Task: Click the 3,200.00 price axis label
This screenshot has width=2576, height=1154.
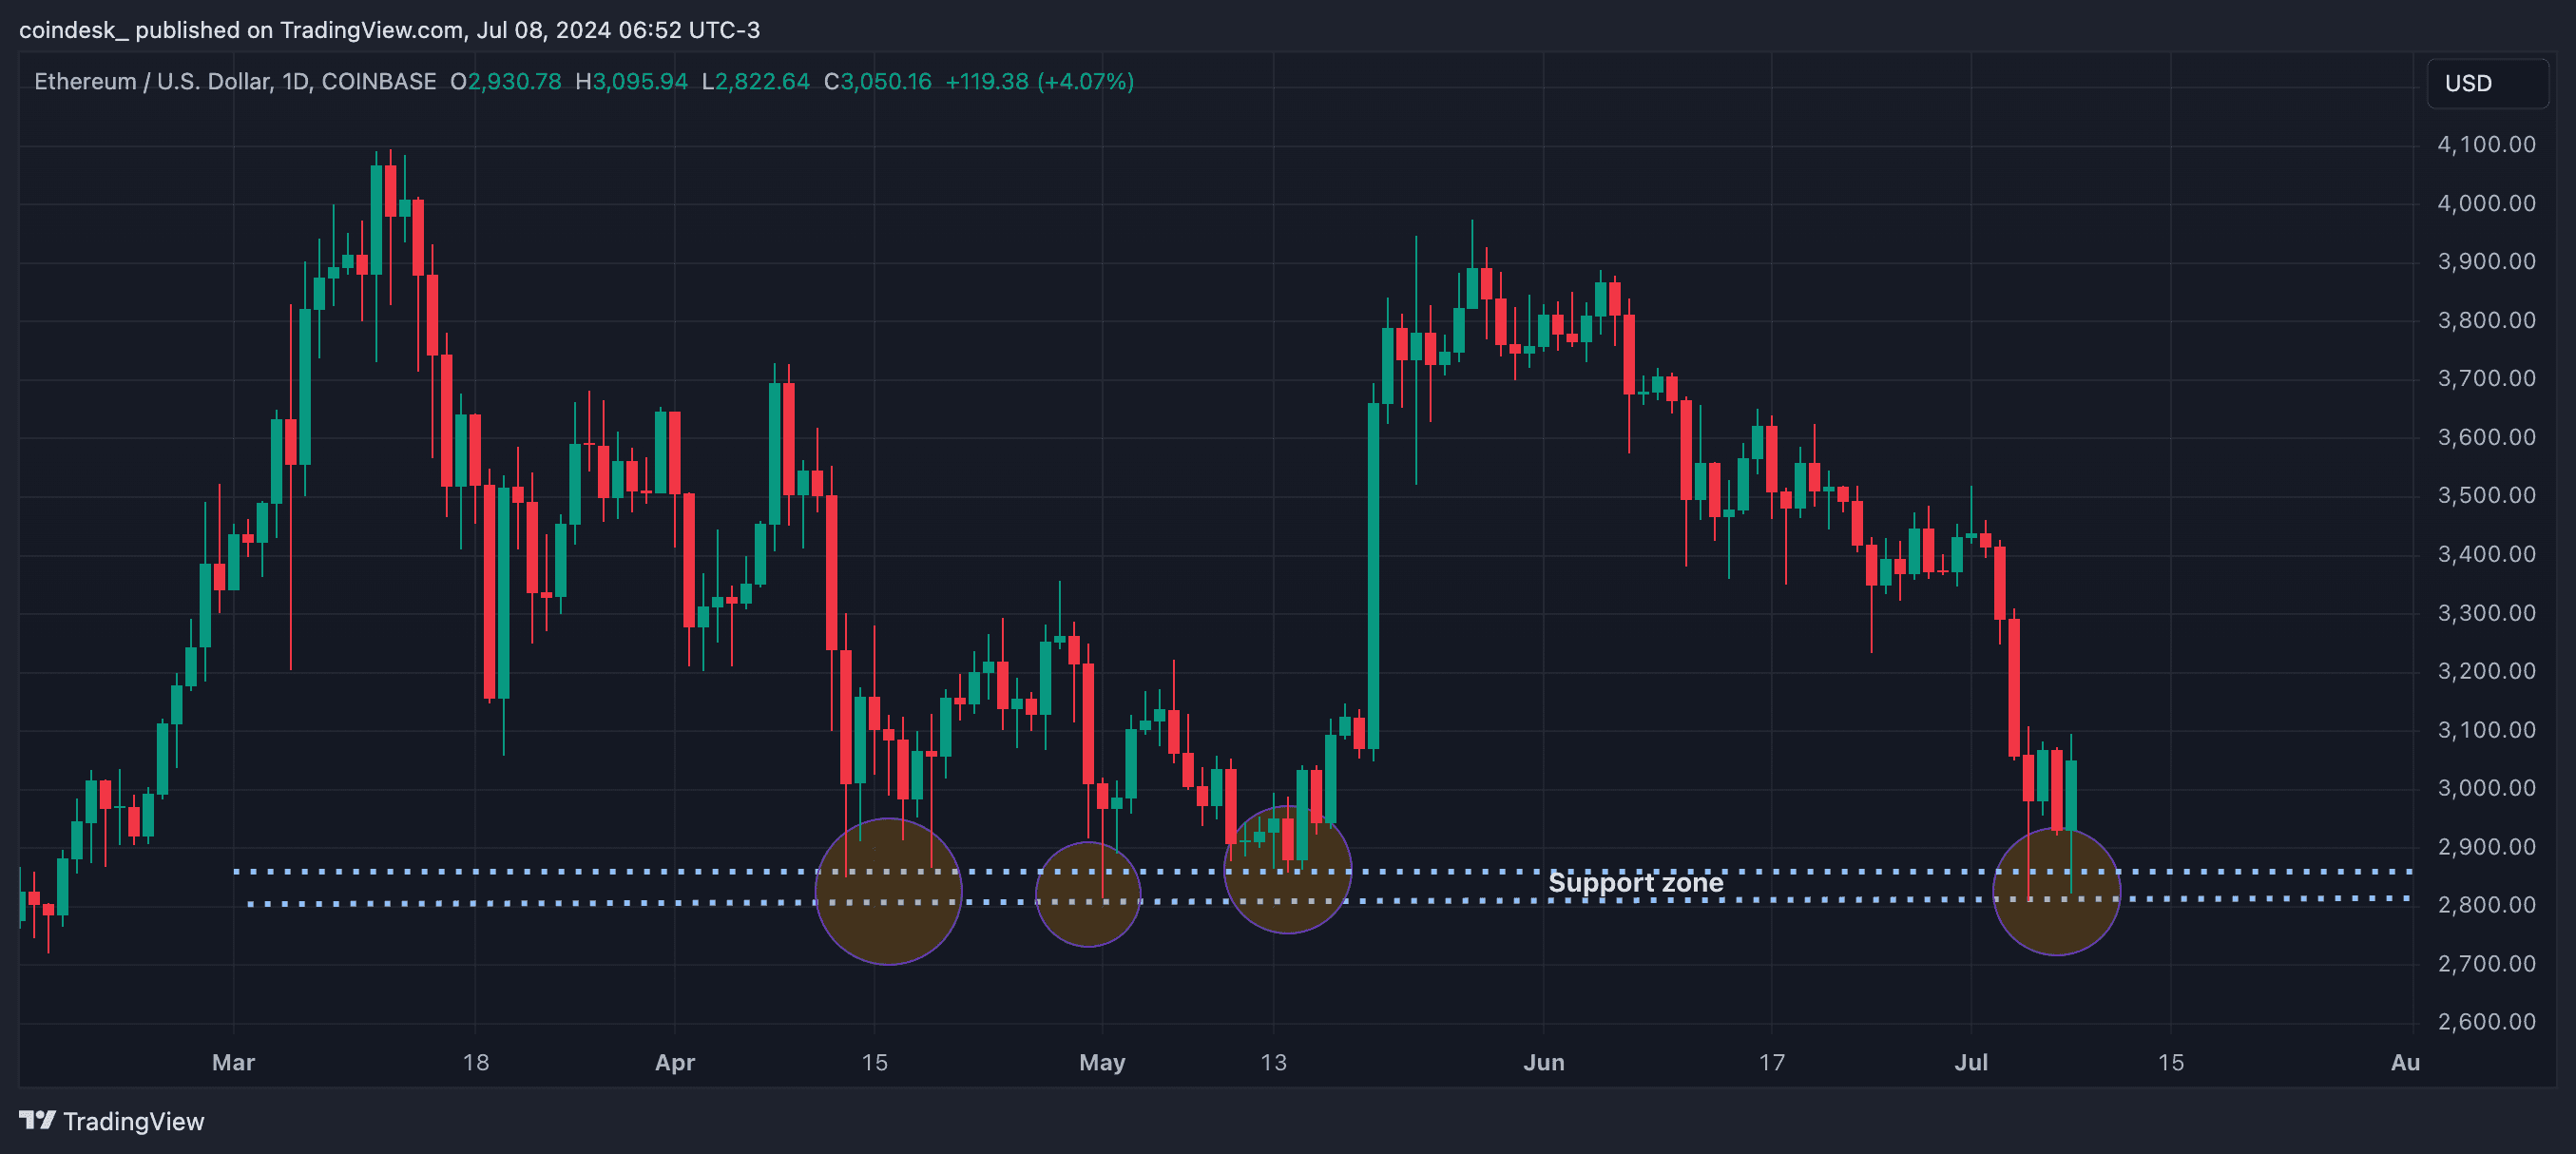Action: [x=2486, y=671]
